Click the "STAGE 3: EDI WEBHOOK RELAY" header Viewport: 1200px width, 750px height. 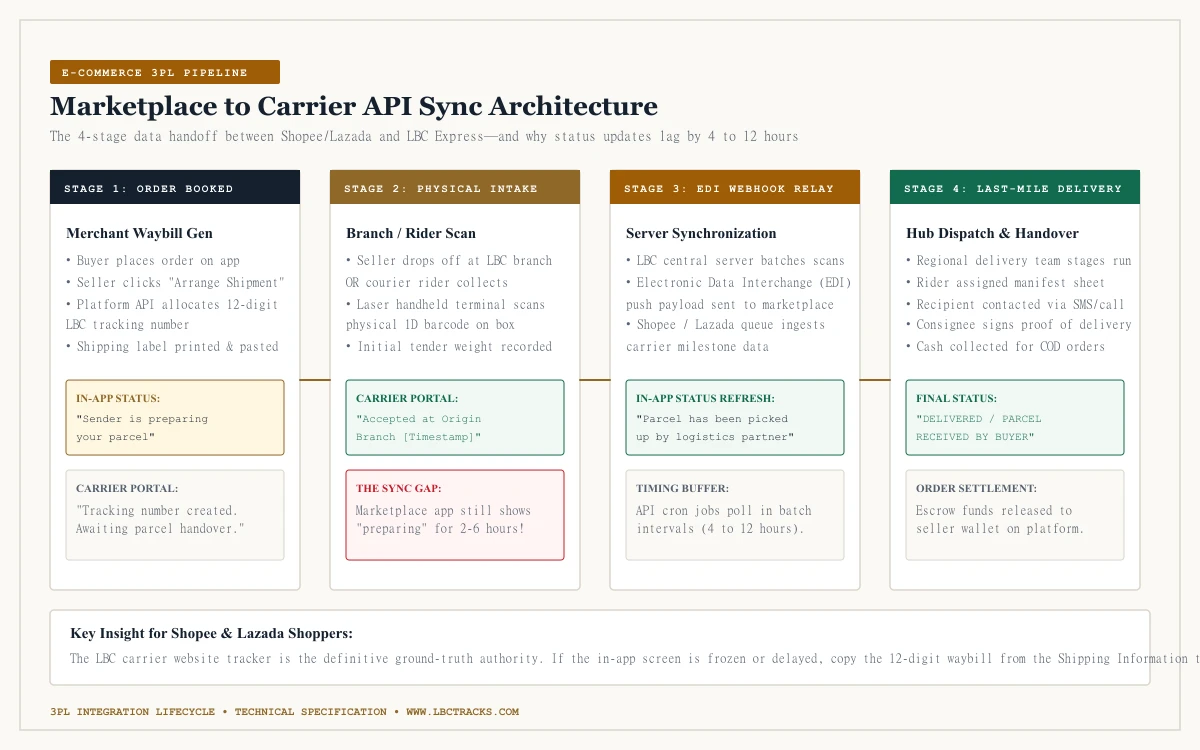[735, 187]
